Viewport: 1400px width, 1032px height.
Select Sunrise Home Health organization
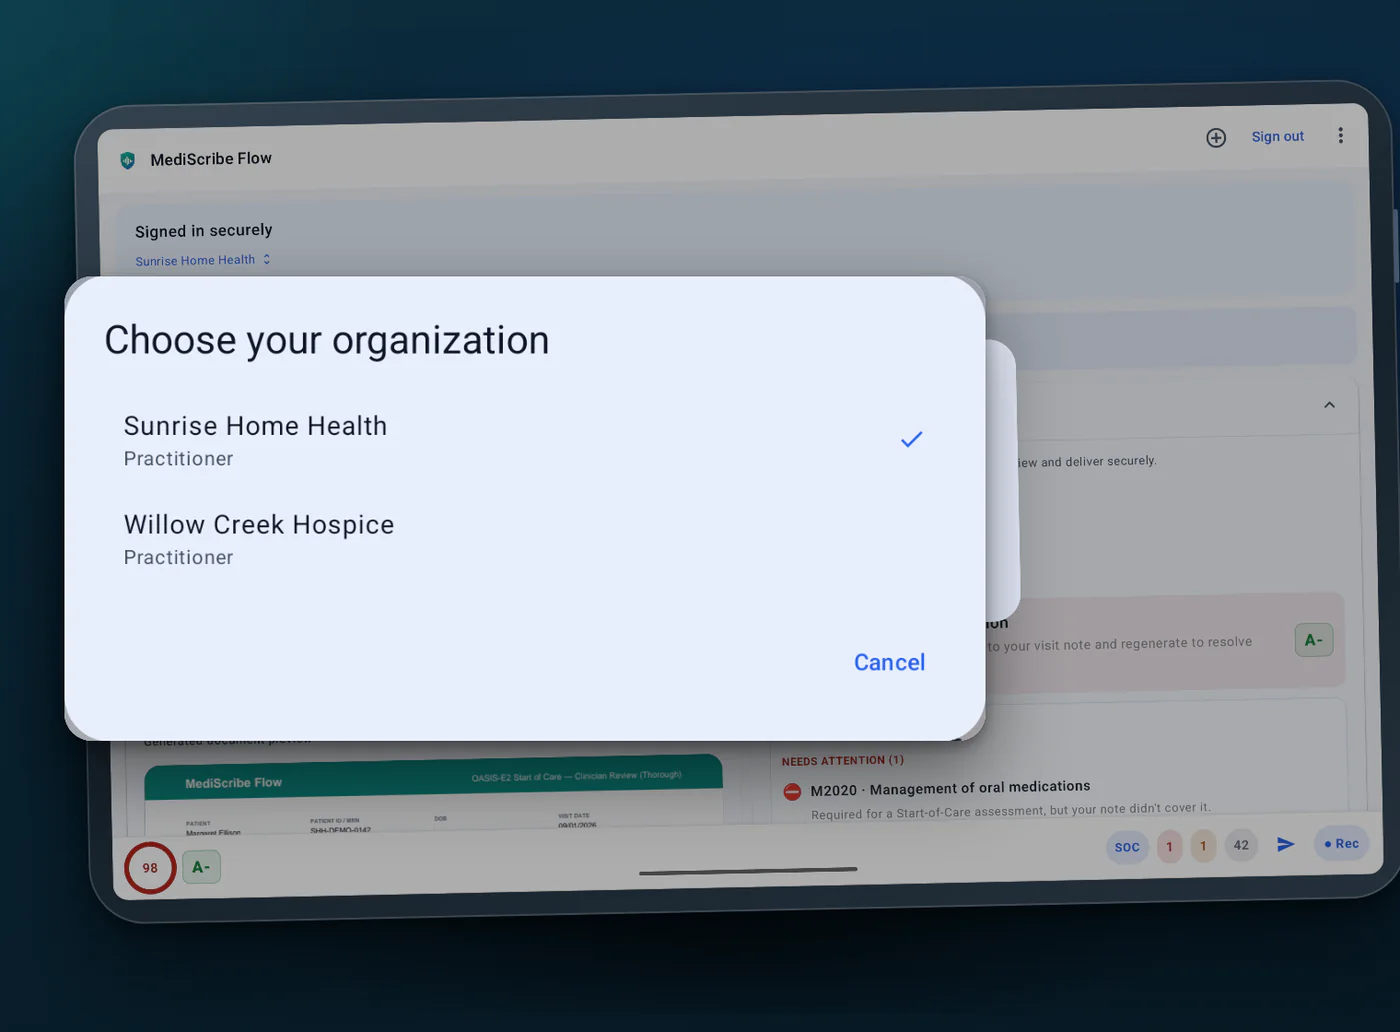(524, 441)
